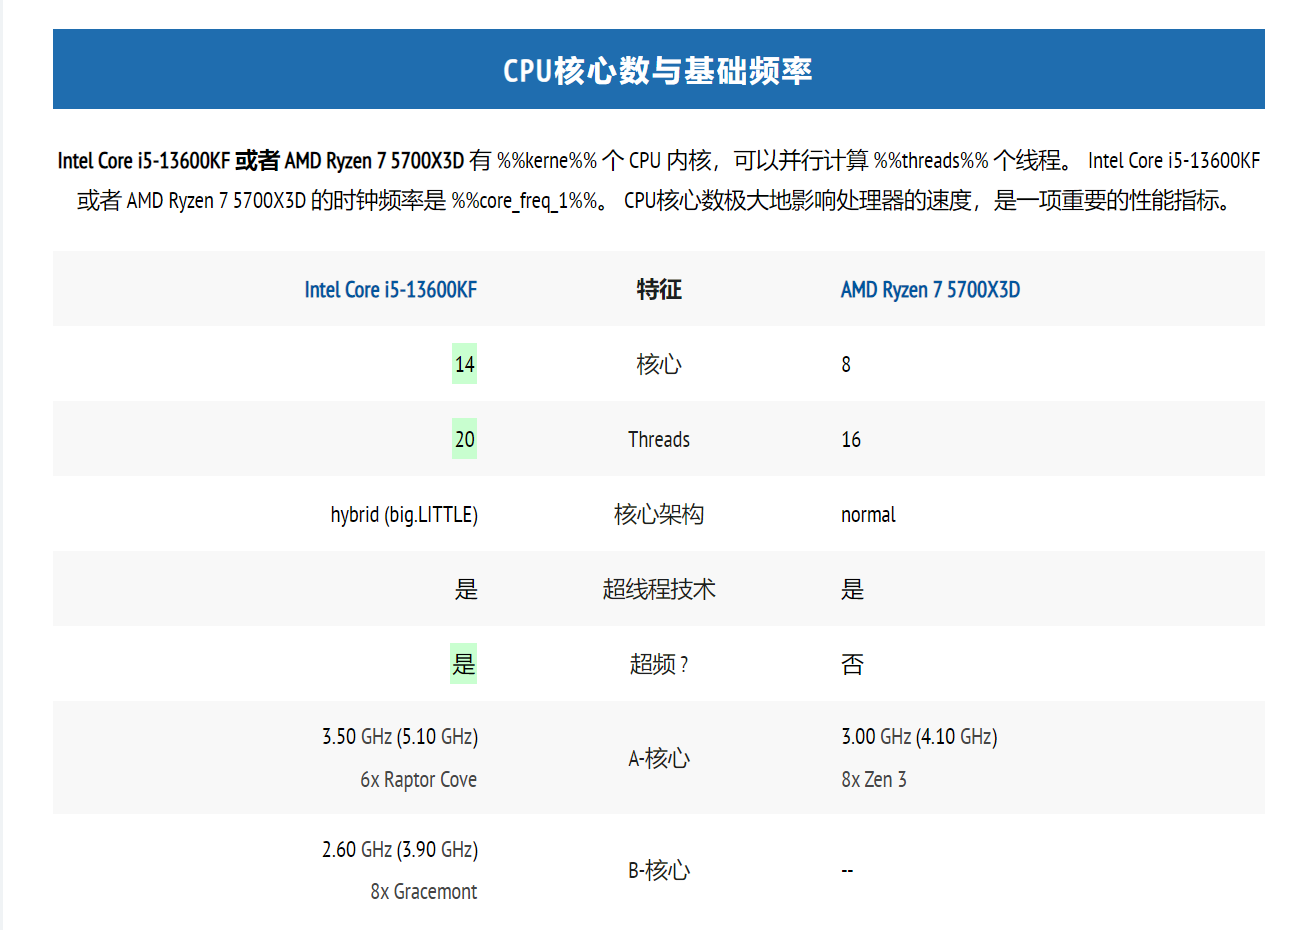Click the 核心架构 row label
The width and height of the screenshot is (1314, 930).
coord(659,514)
